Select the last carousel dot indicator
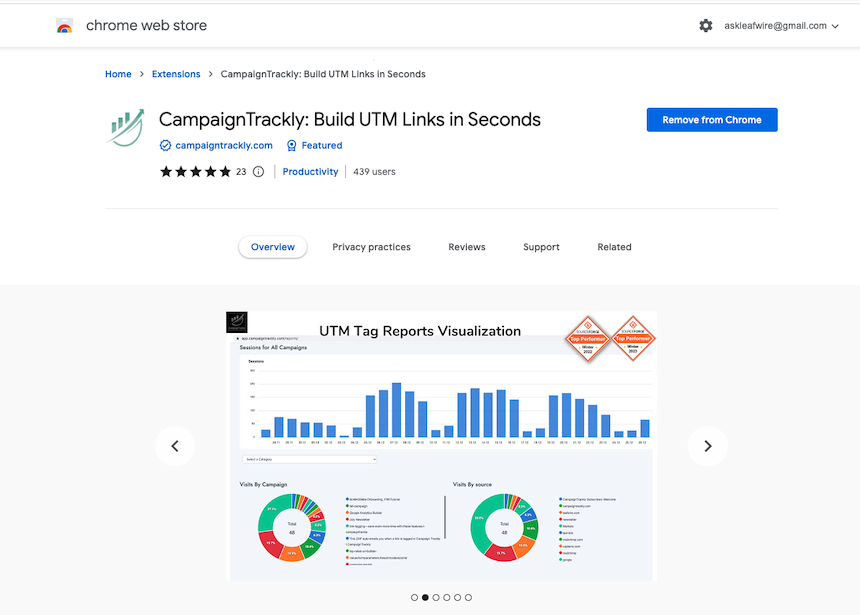 tap(468, 597)
